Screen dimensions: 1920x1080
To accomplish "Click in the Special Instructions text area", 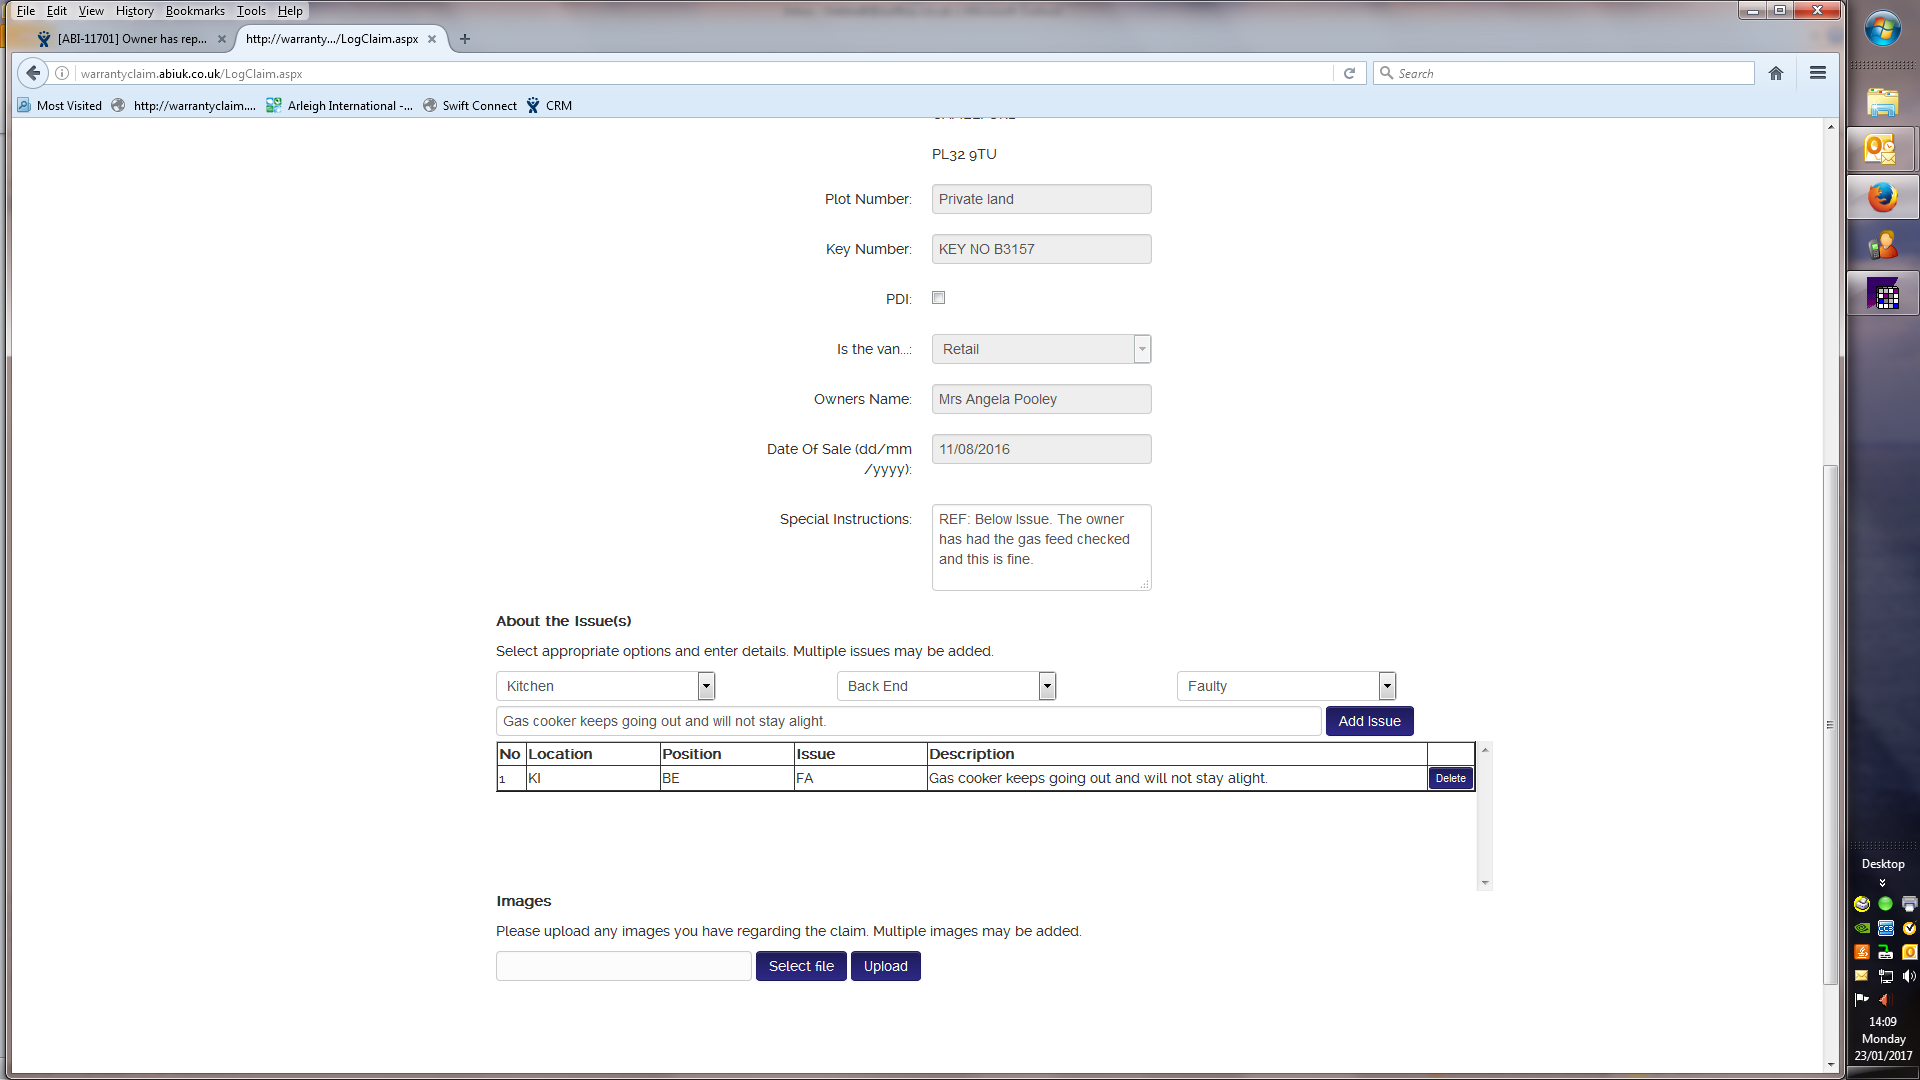I will pos(1041,547).
